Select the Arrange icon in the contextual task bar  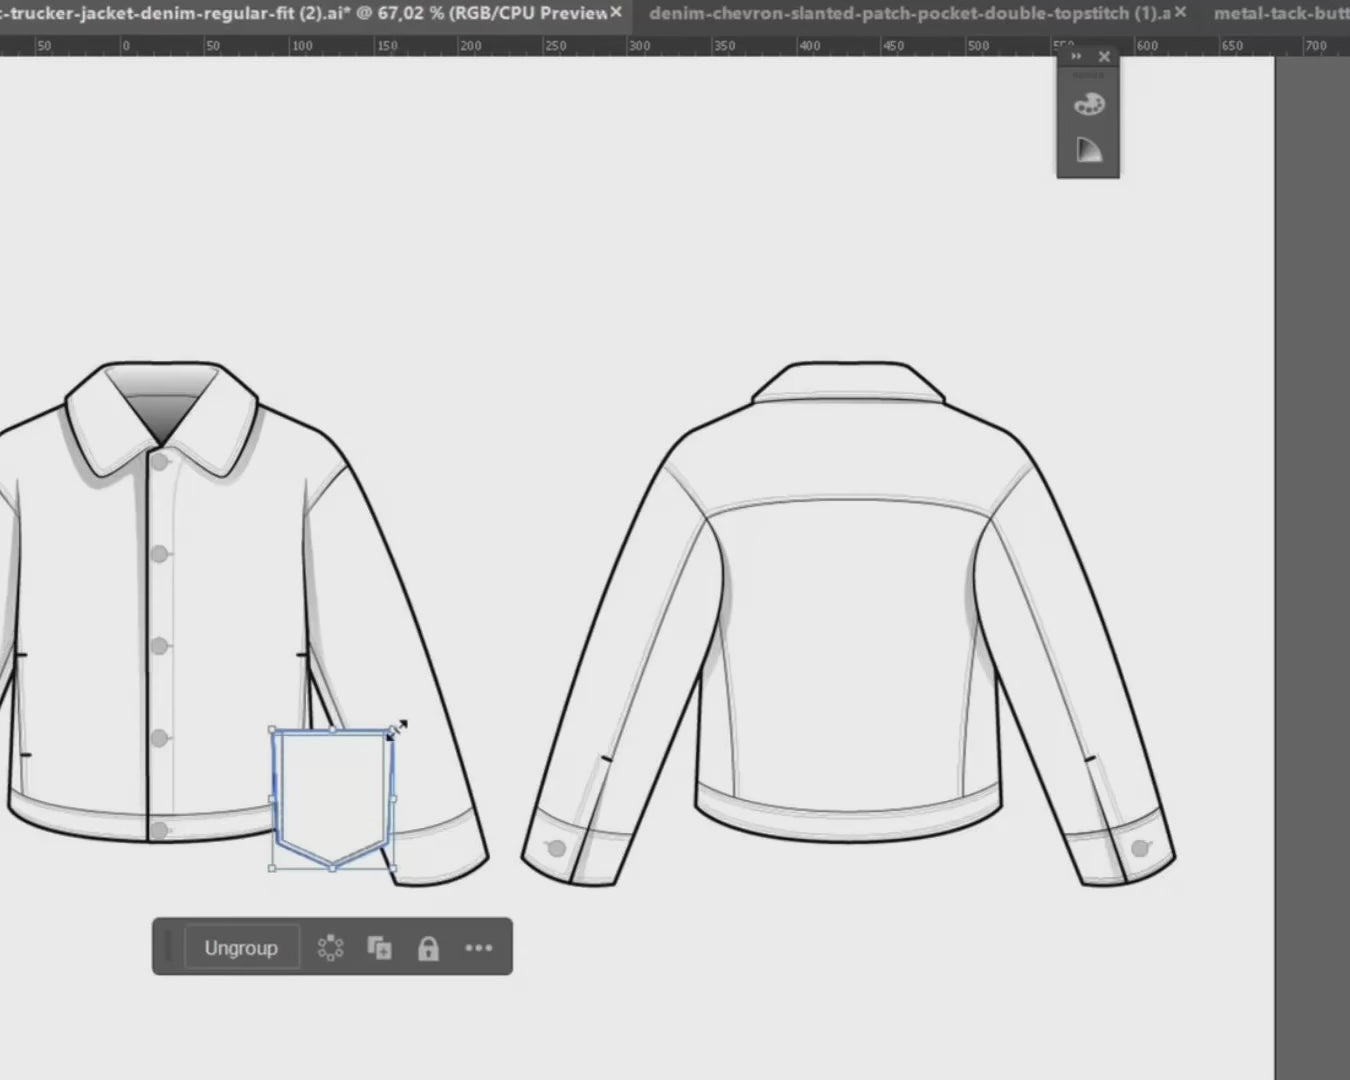[329, 947]
